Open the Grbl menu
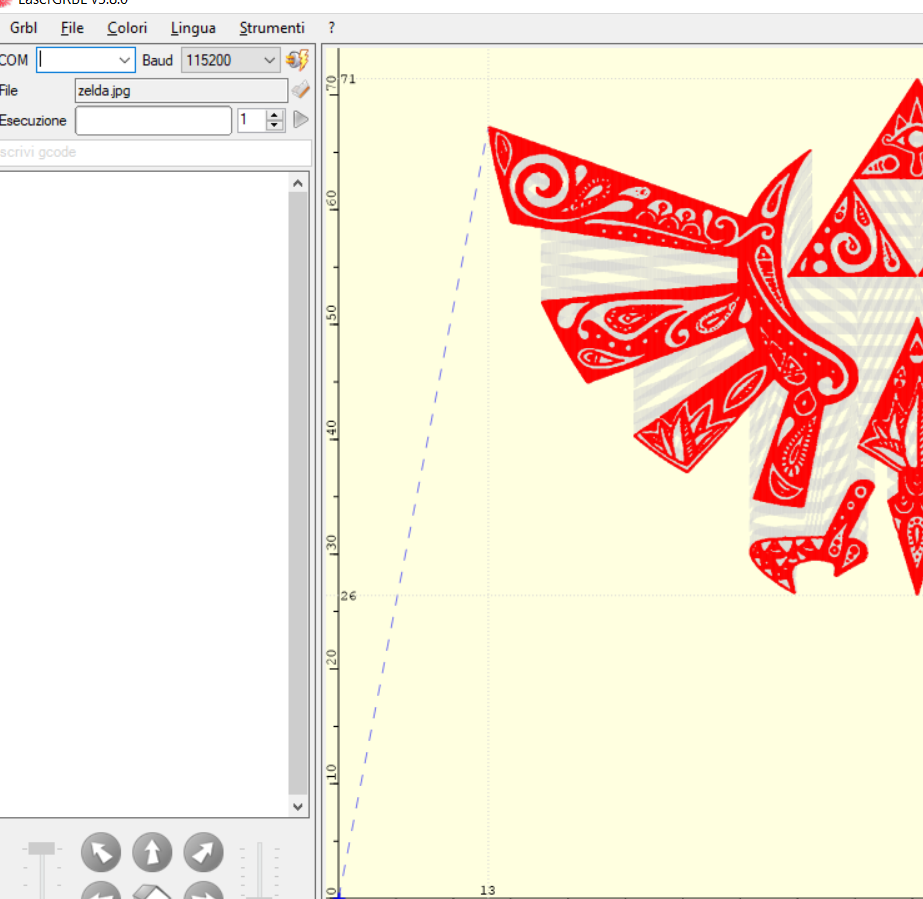This screenshot has height=899, width=923. pyautogui.click(x=24, y=28)
